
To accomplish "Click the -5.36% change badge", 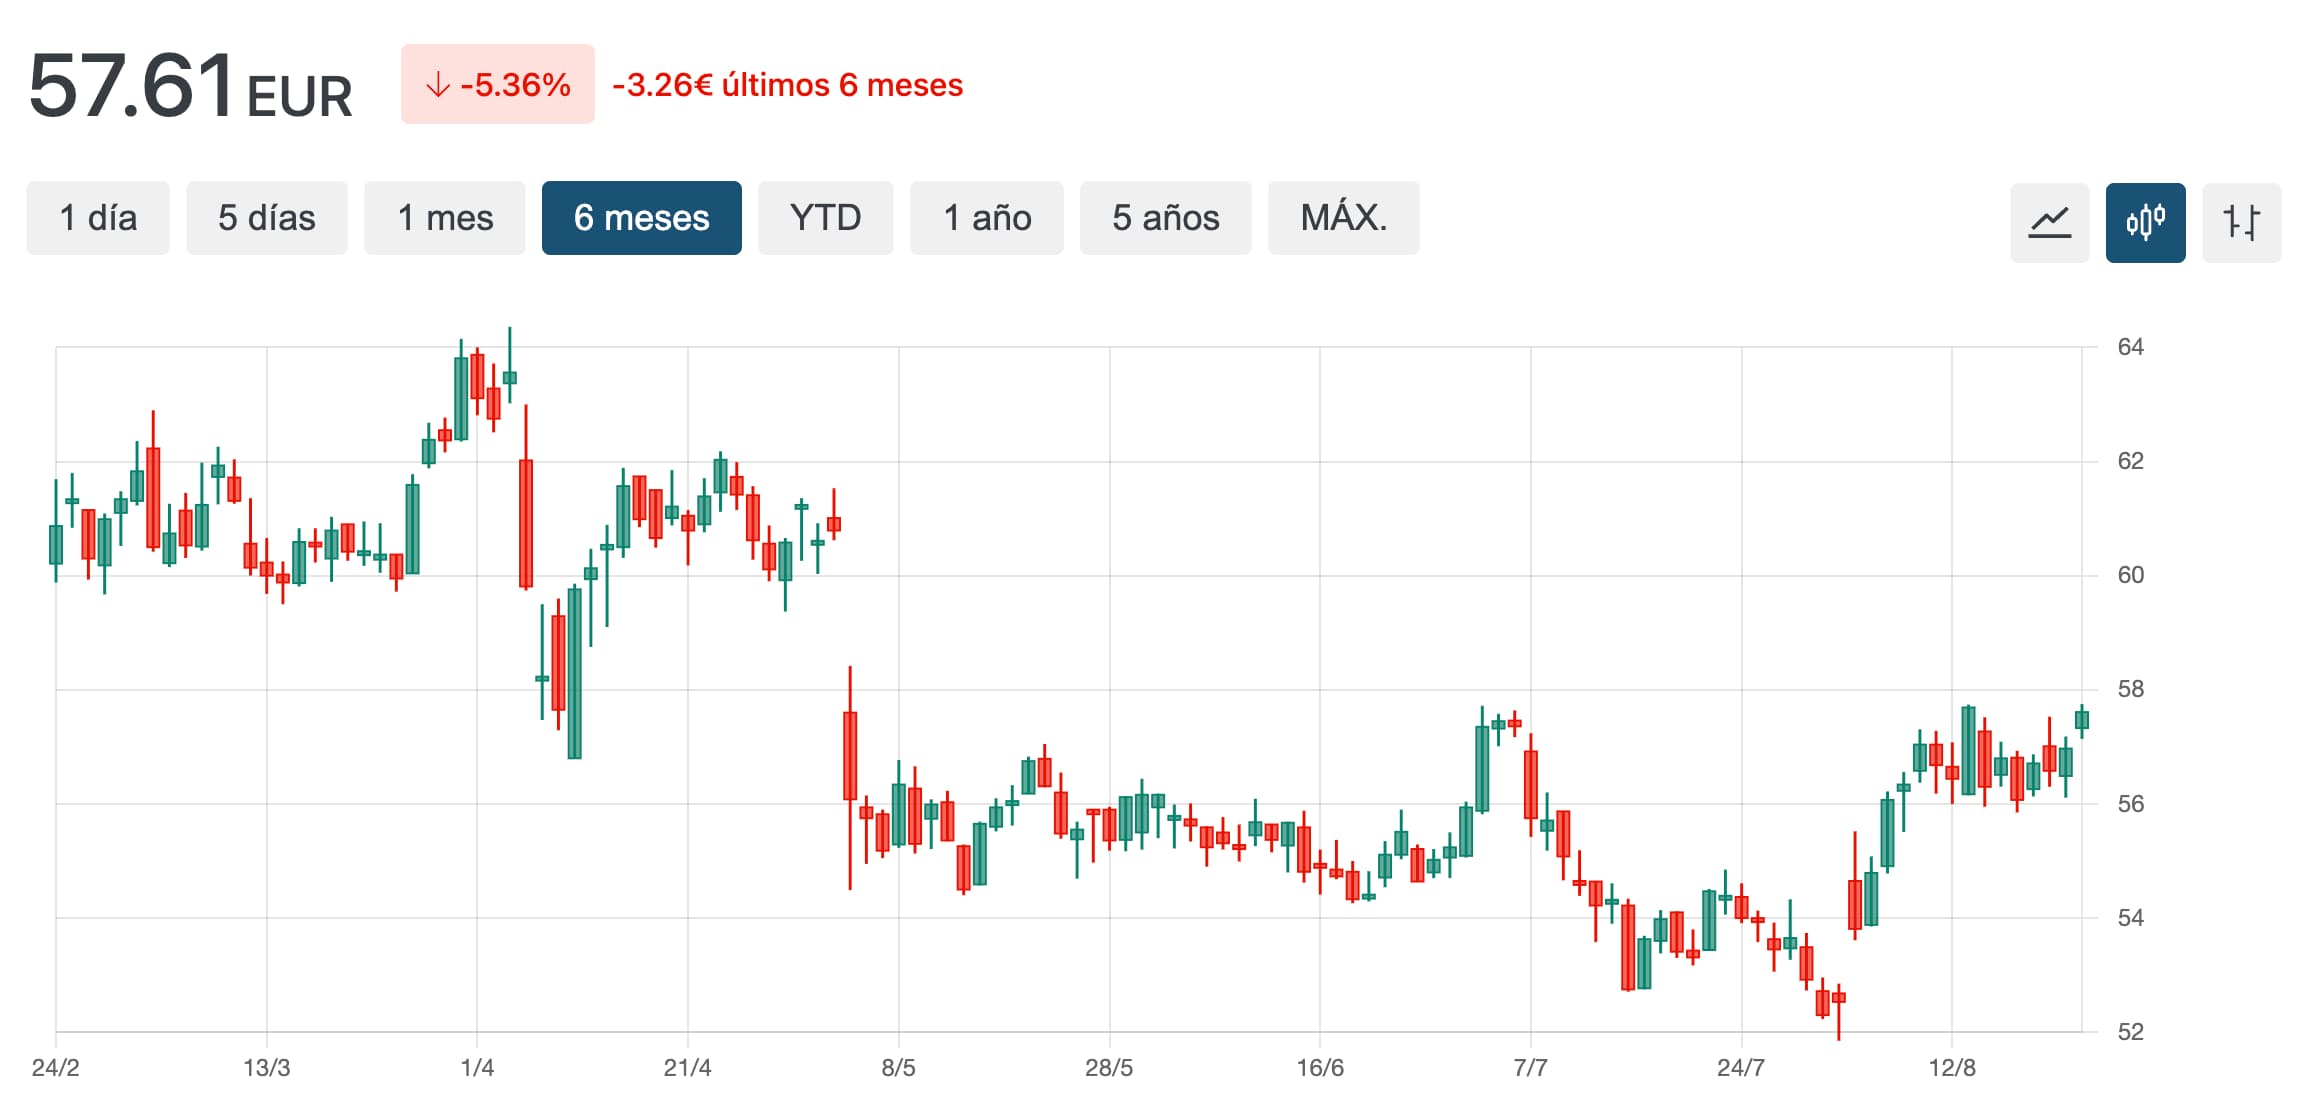I will pyautogui.click(x=498, y=84).
